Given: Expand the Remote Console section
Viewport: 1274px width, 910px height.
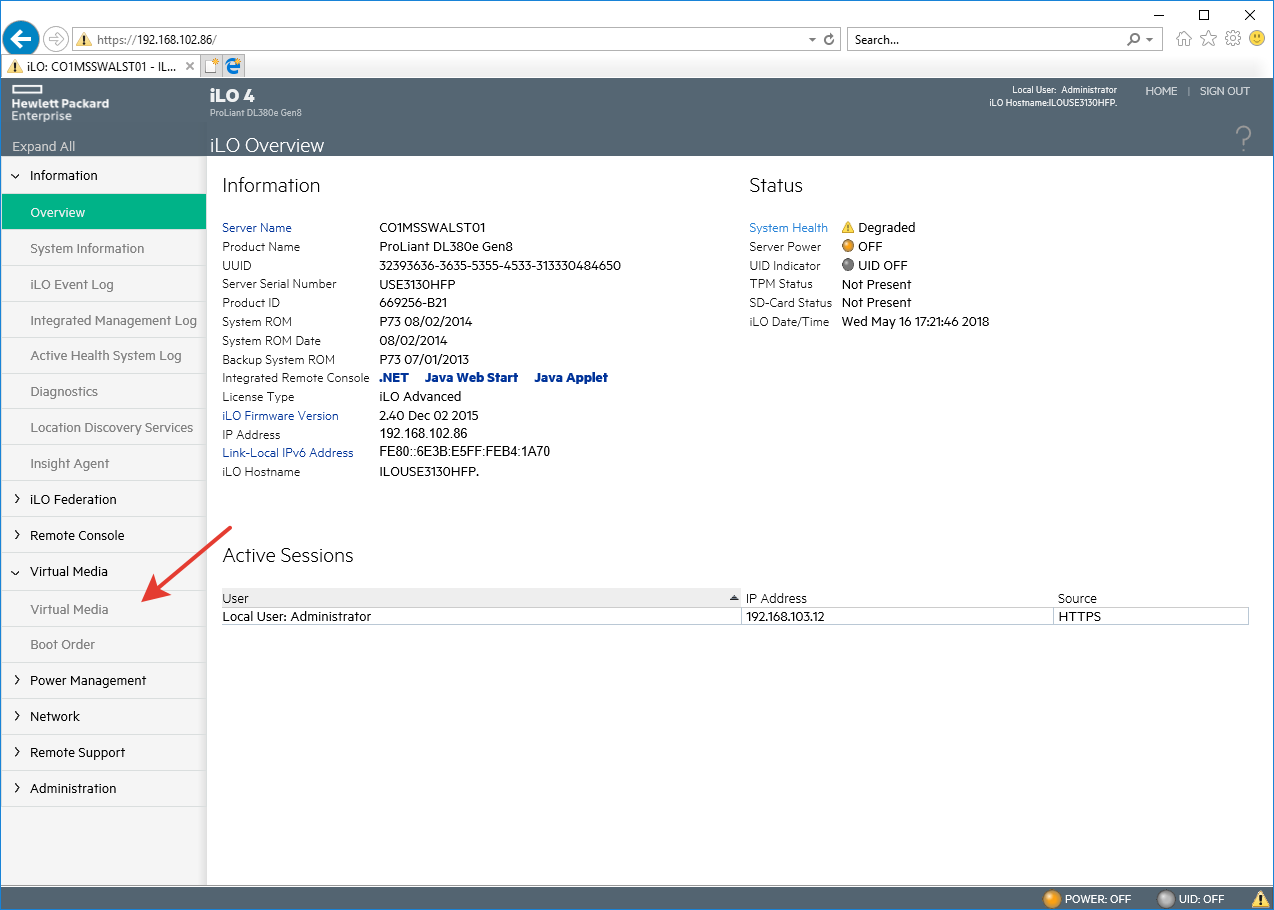Looking at the screenshot, I should 16,535.
